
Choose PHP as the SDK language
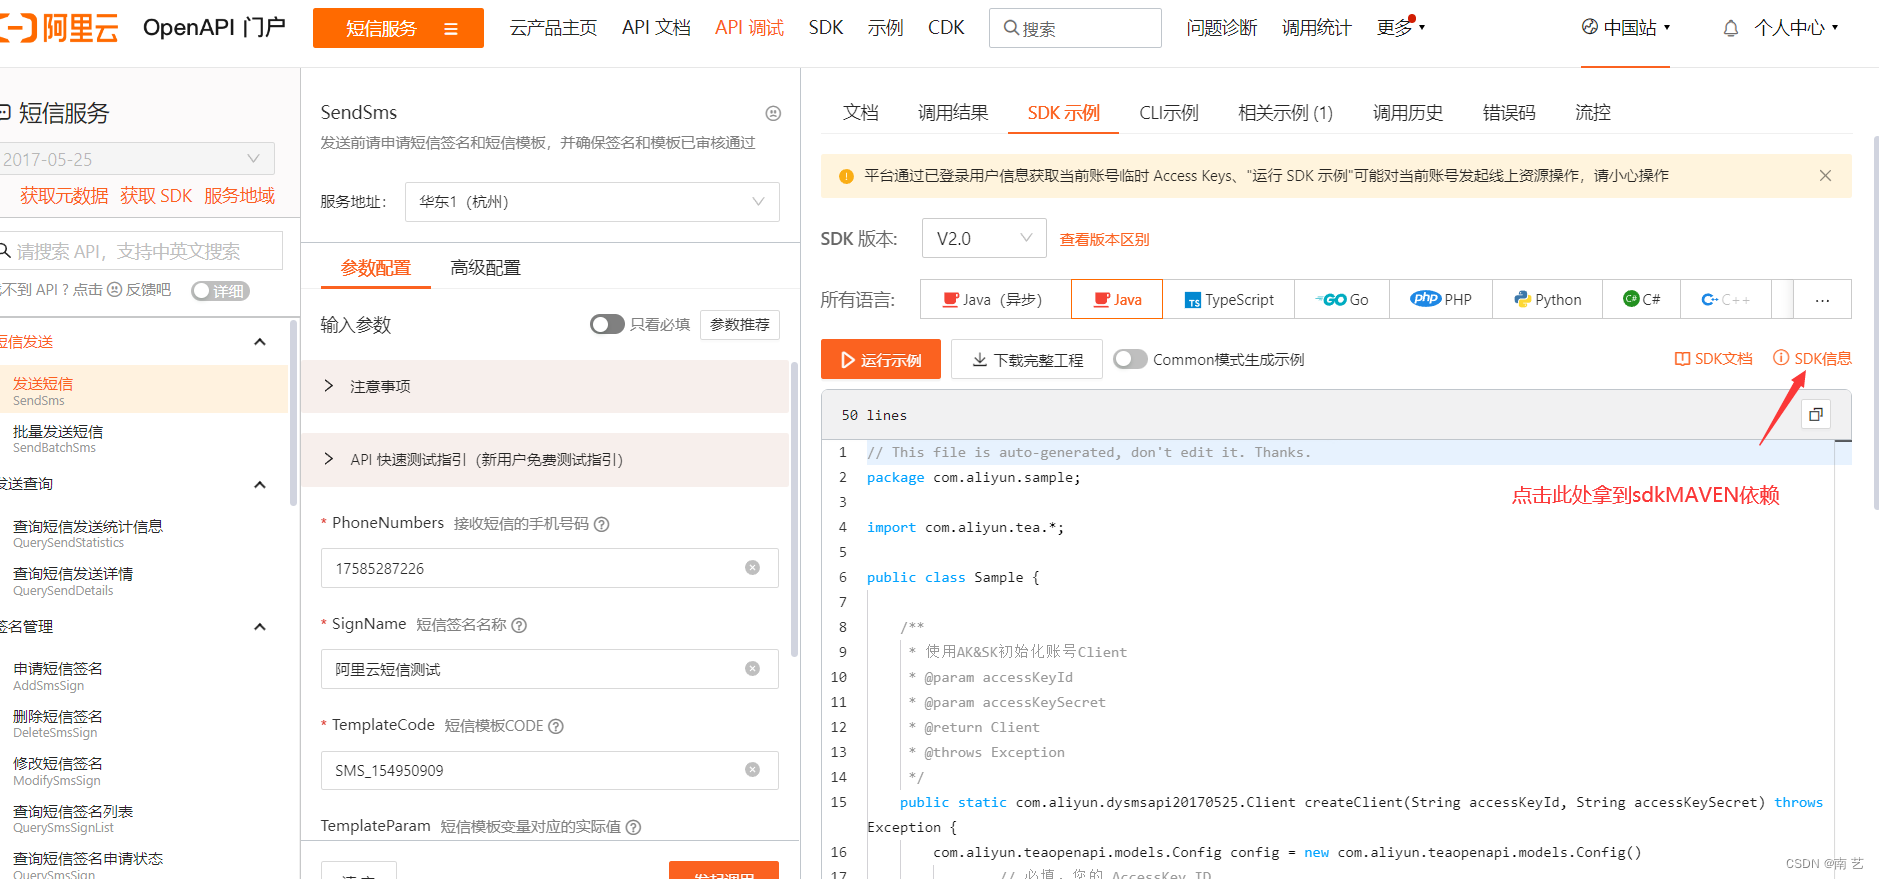[1441, 299]
